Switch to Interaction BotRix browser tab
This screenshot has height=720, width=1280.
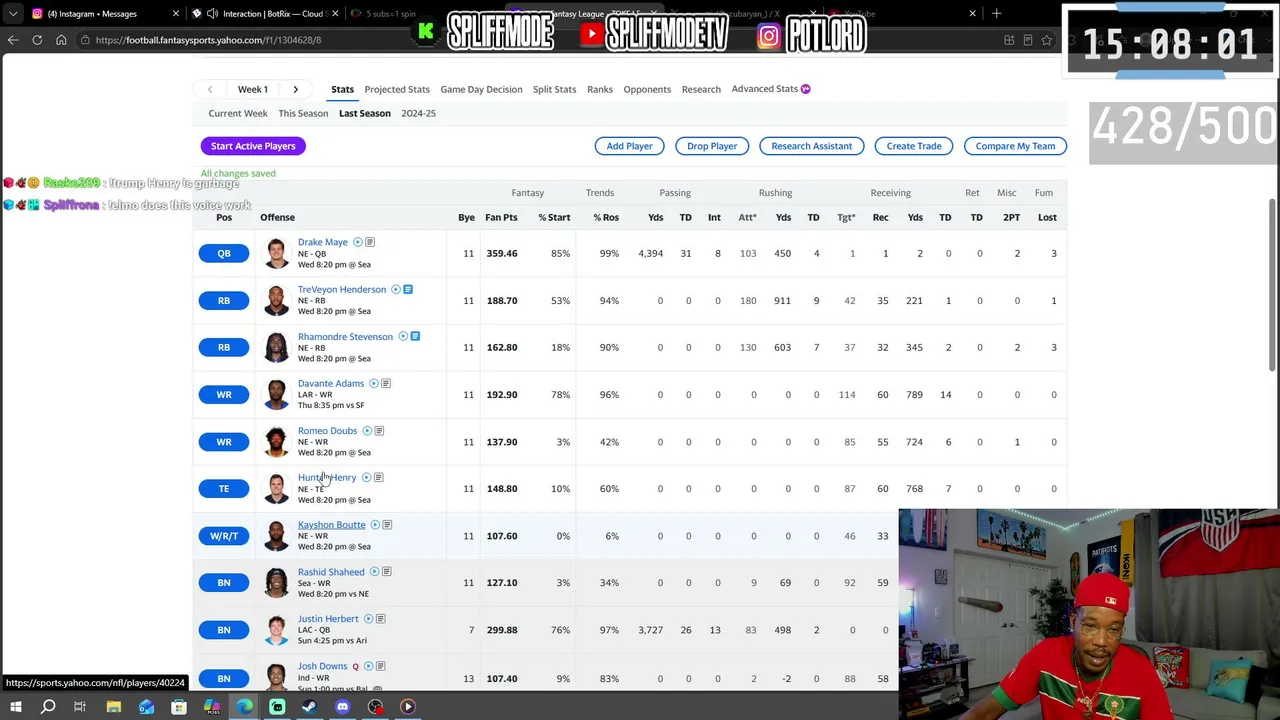(264, 14)
